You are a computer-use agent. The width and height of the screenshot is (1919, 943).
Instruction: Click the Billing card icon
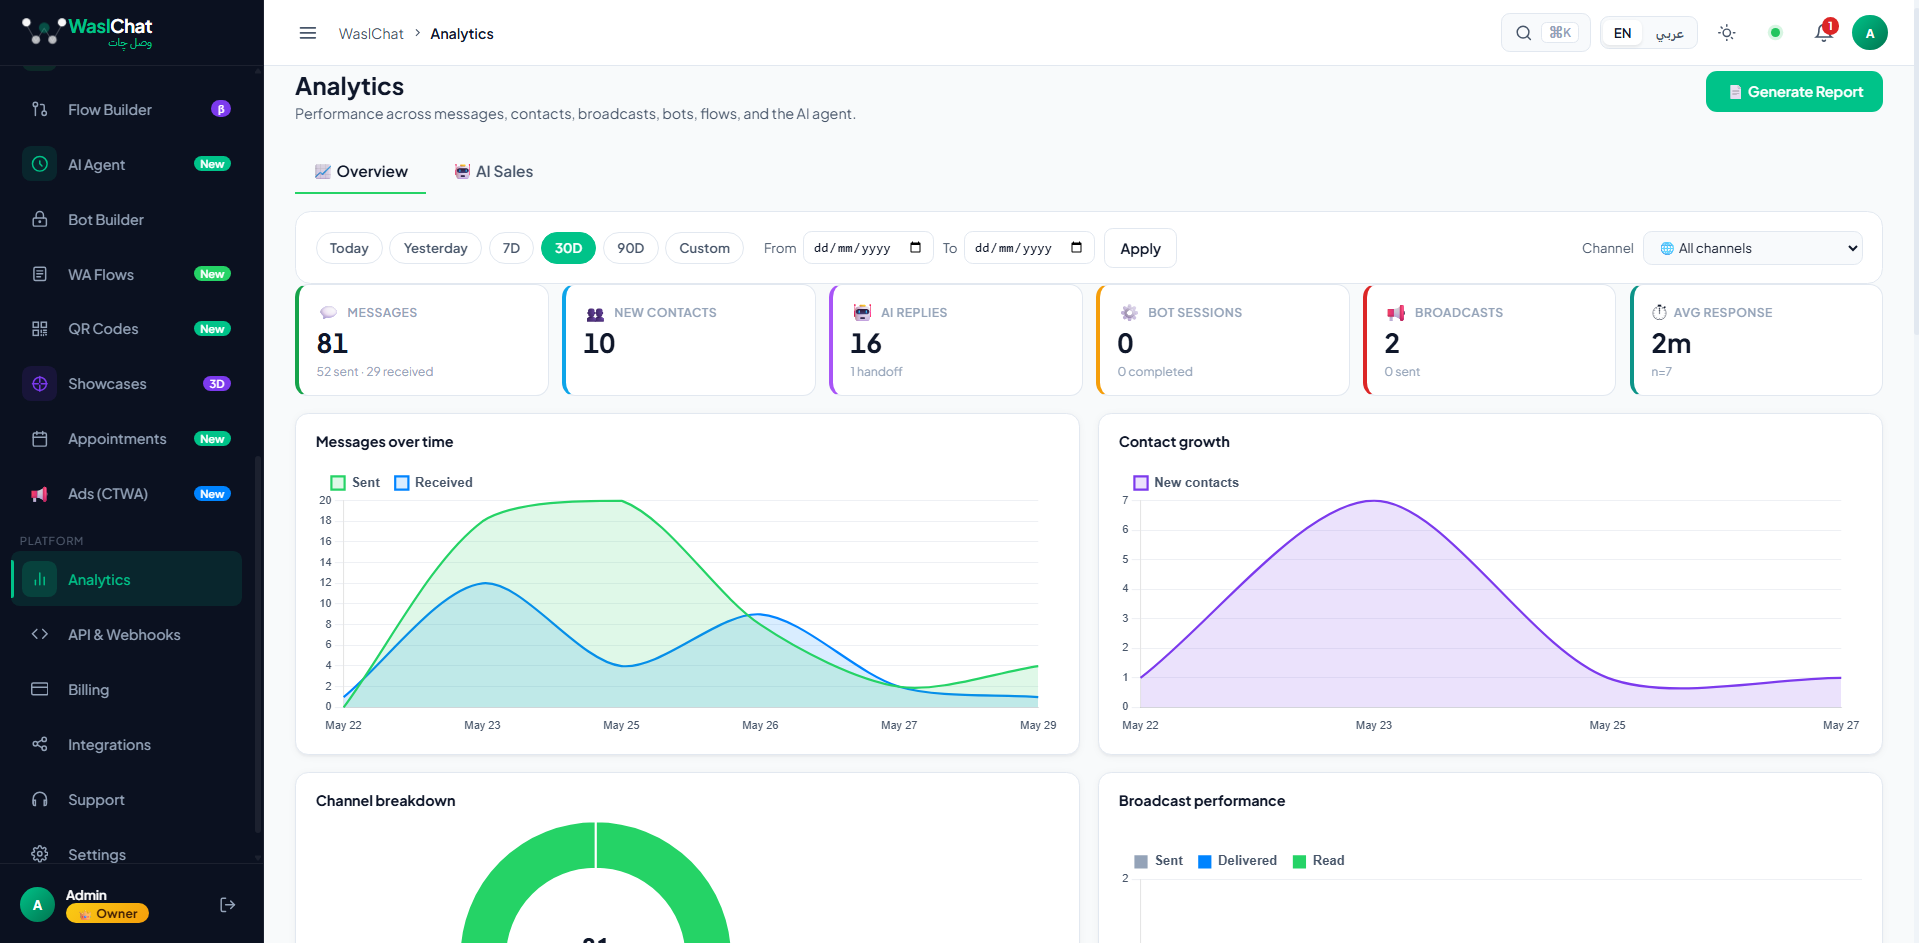[x=40, y=689]
